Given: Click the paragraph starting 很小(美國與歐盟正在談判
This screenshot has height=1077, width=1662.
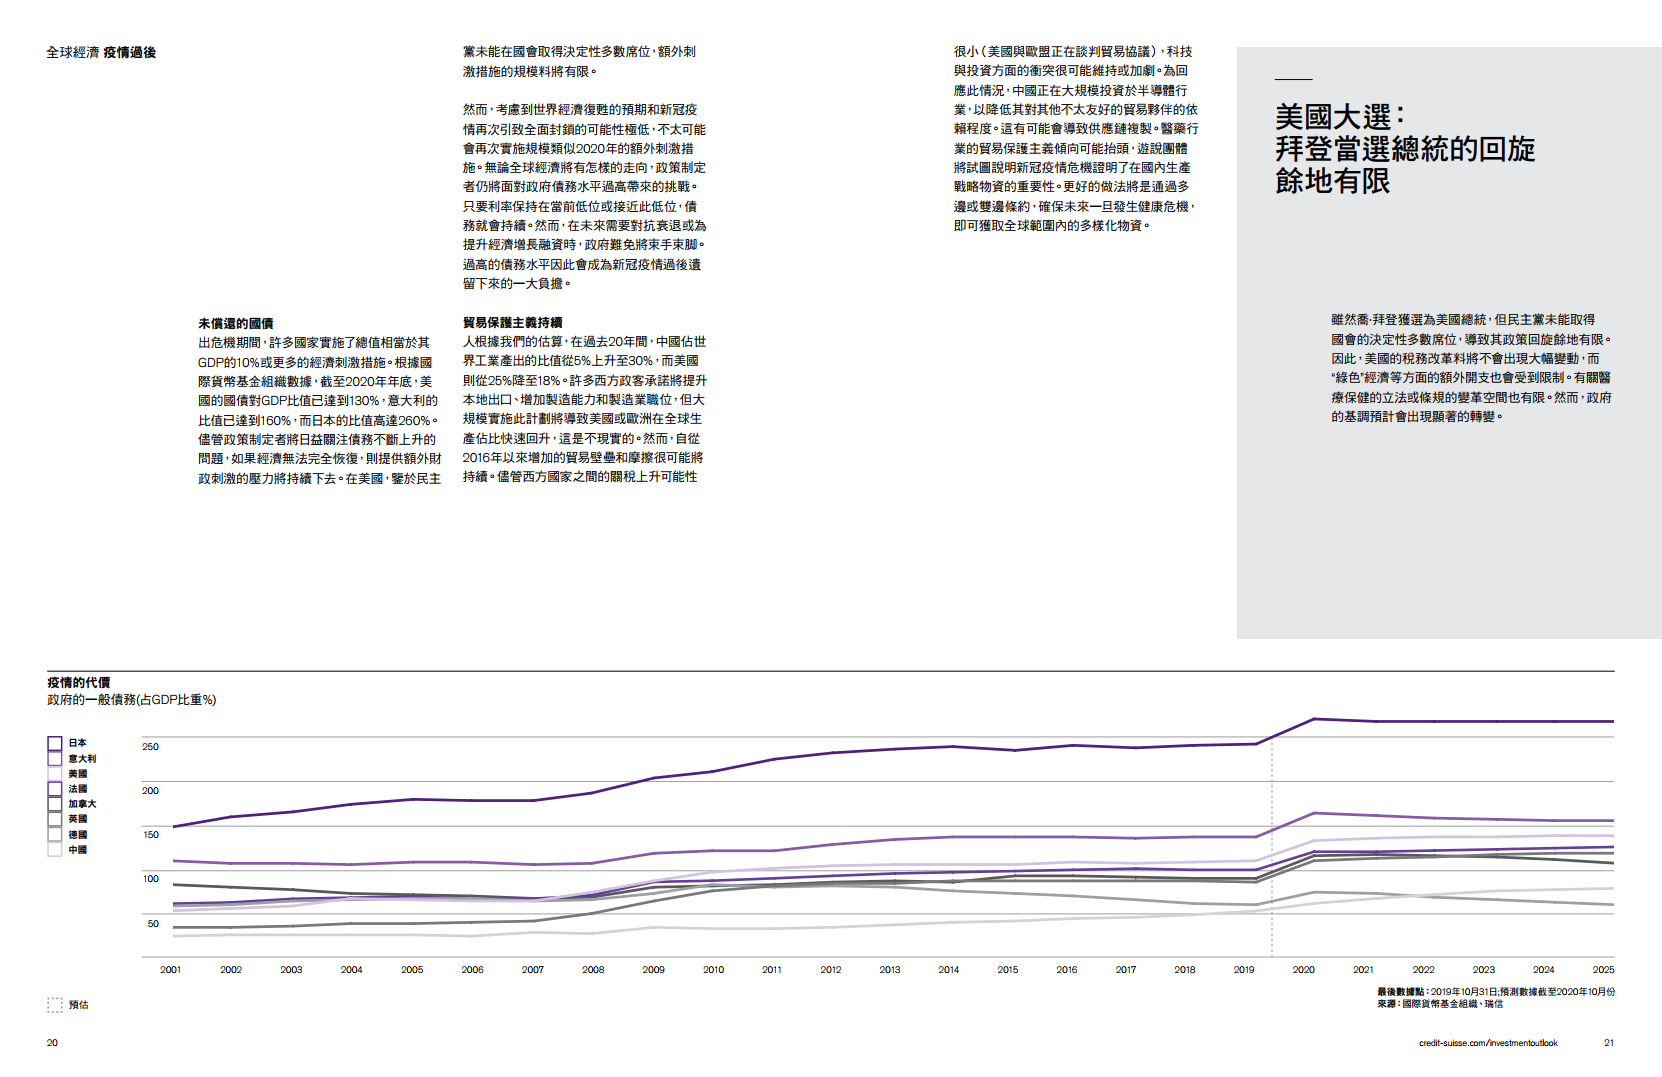Looking at the screenshot, I should pyautogui.click(x=1075, y=138).
